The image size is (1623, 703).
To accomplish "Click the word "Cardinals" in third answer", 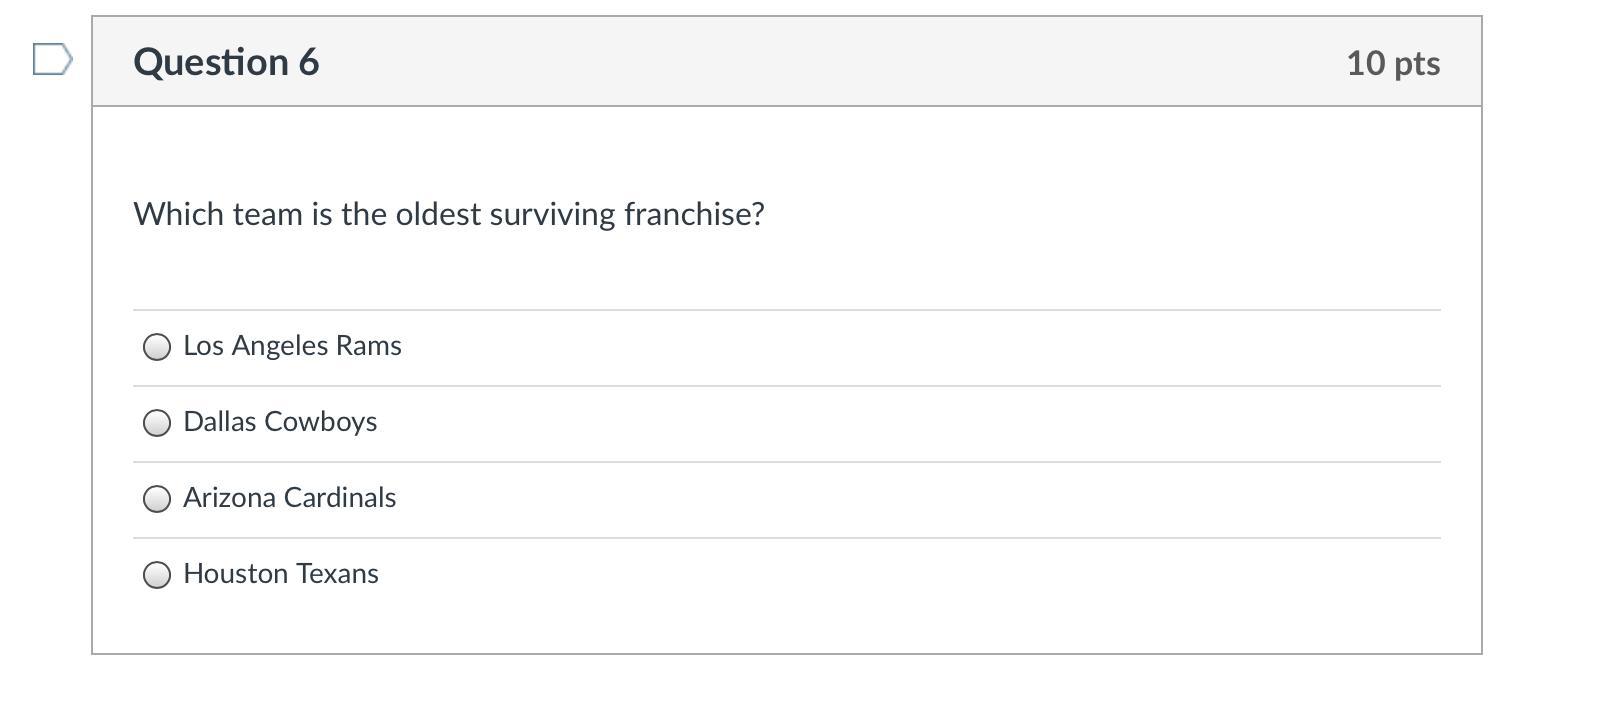I will click(x=340, y=498).
